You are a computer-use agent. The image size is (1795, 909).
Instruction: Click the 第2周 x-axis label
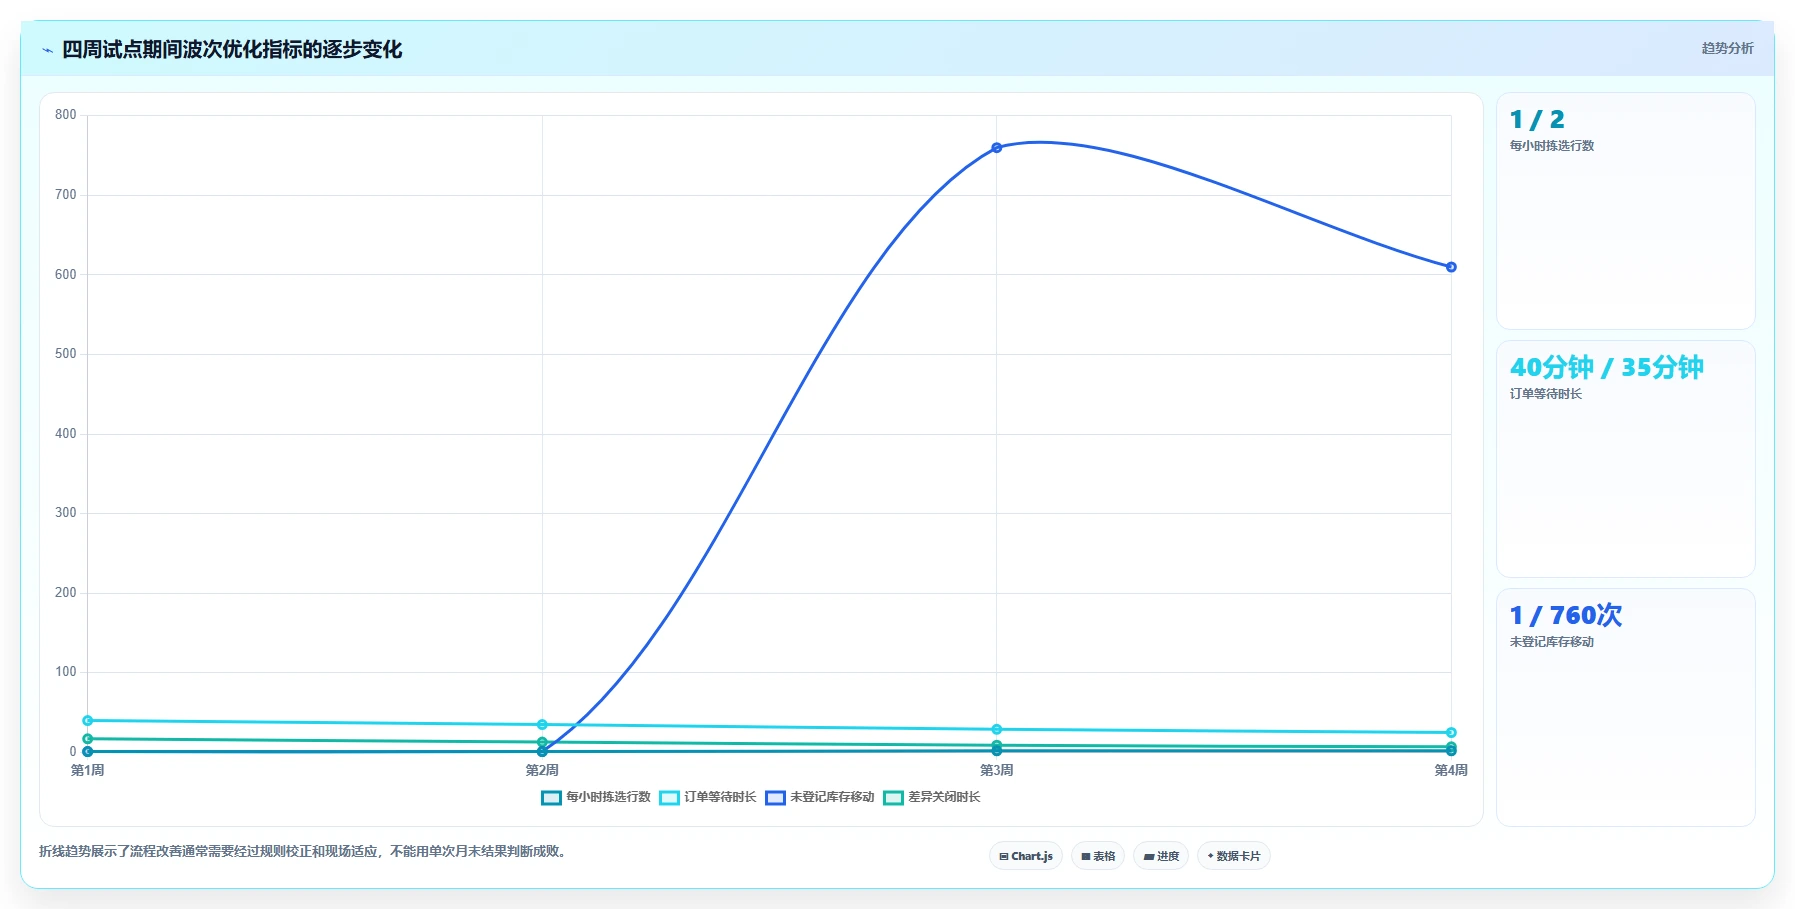(542, 770)
